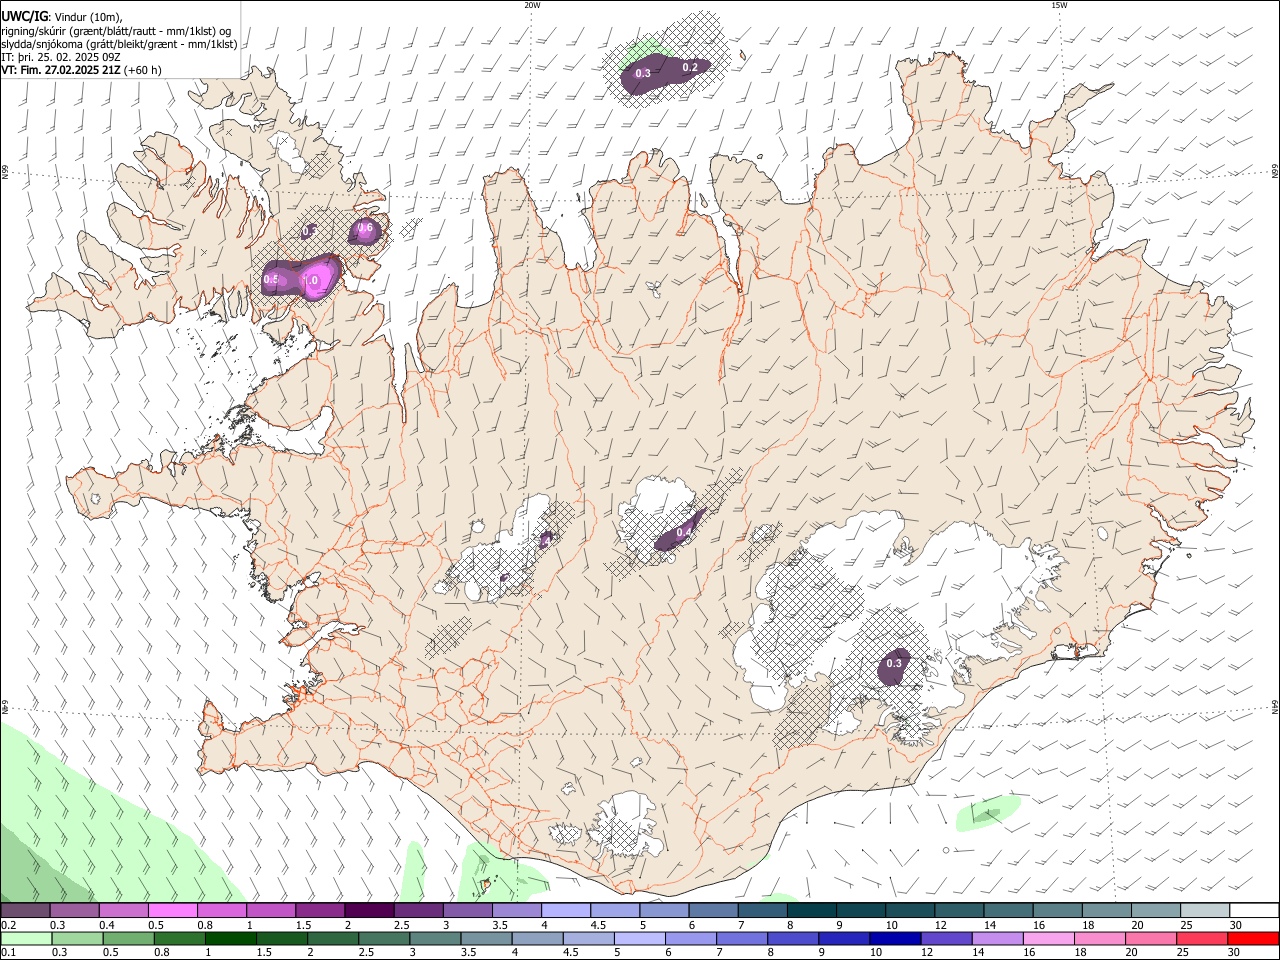This screenshot has width=1280, height=960.
Task: Choose the bright red swatch labeled 30 in bottom legend
Action: tap(1254, 939)
